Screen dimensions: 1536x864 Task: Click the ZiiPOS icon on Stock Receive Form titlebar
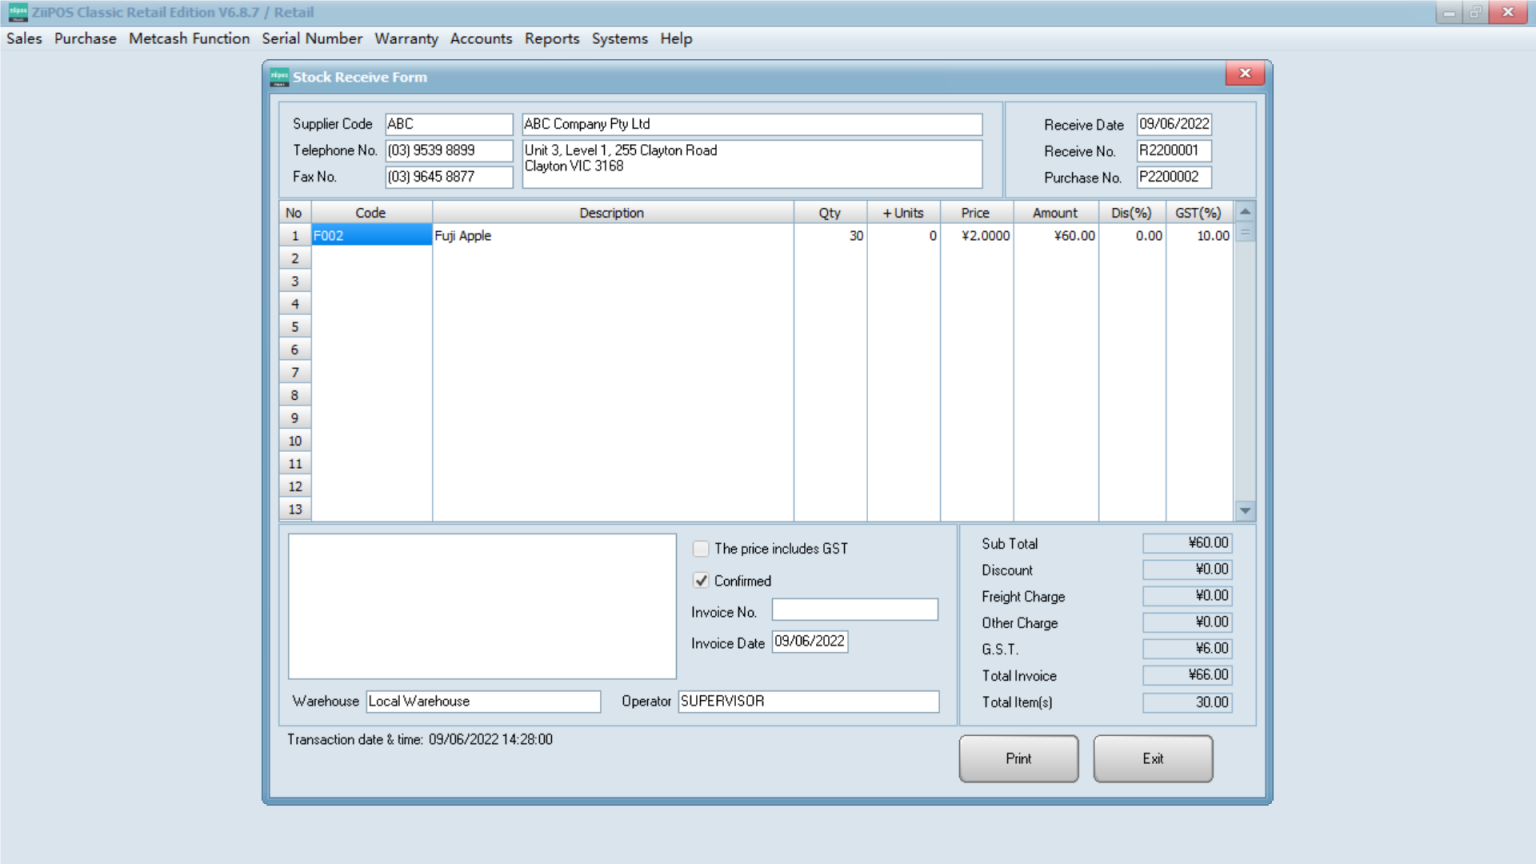pos(280,76)
